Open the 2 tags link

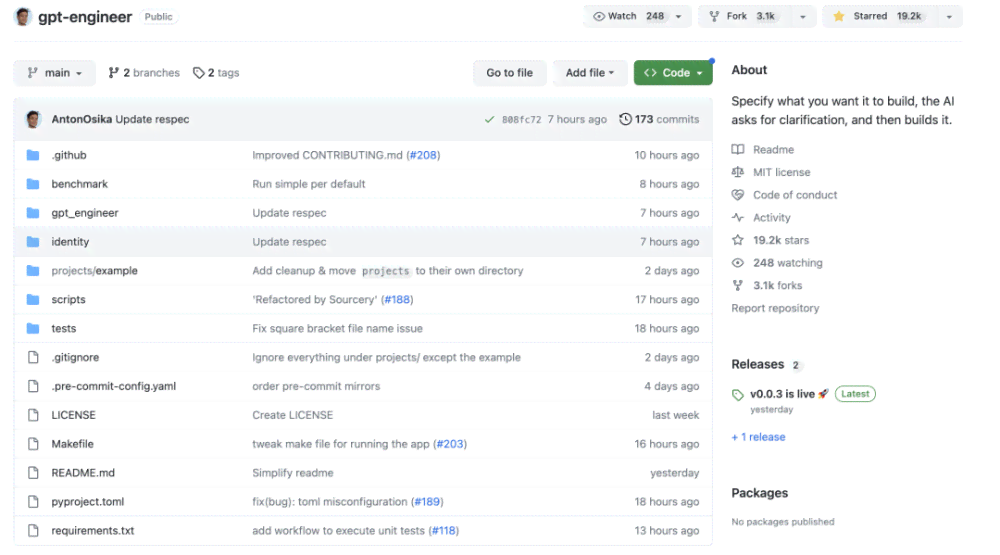pos(216,73)
